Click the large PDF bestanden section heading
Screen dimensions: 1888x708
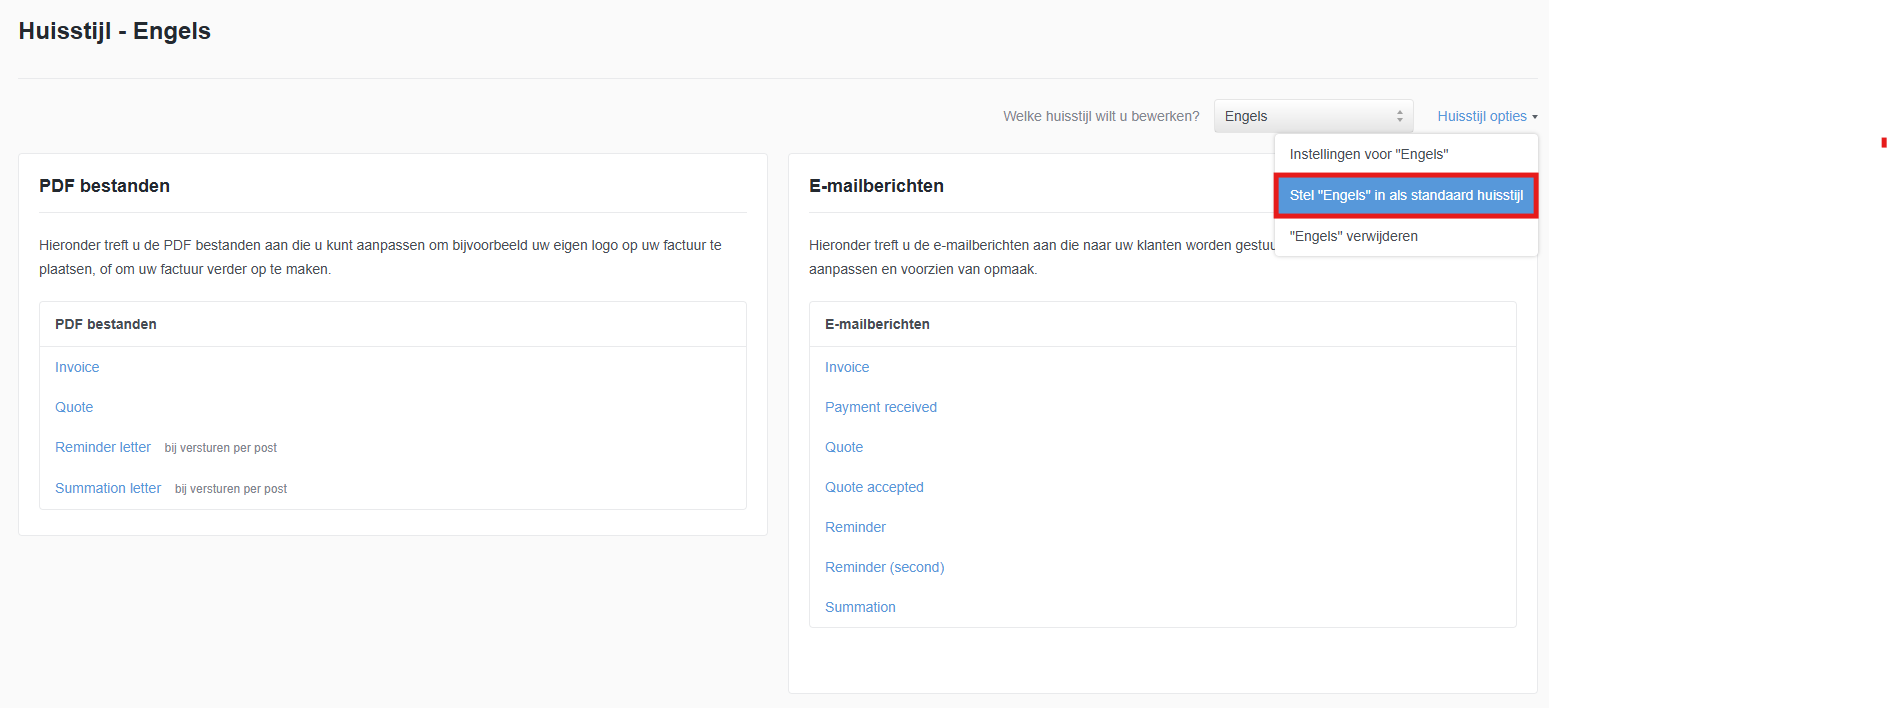tap(104, 186)
